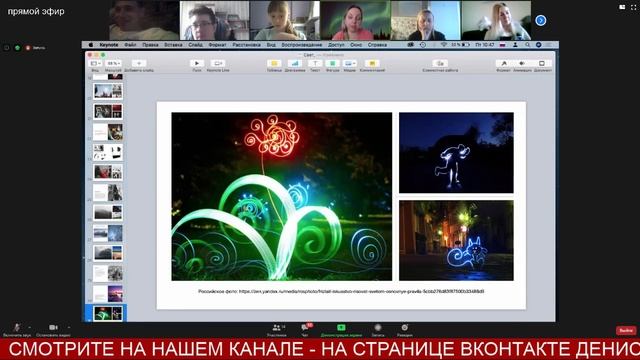Open the Правка menu
640x360 pixels.
pyautogui.click(x=150, y=45)
